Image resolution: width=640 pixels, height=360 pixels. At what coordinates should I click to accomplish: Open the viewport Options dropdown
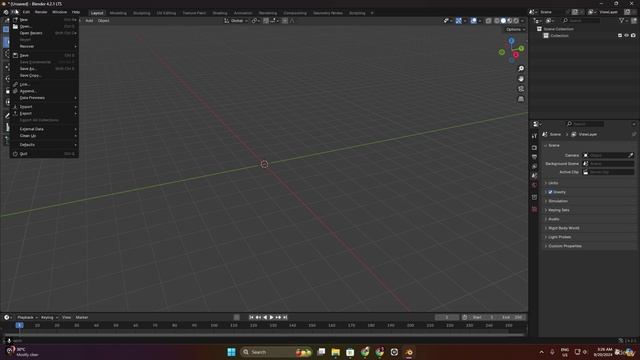[x=516, y=29]
